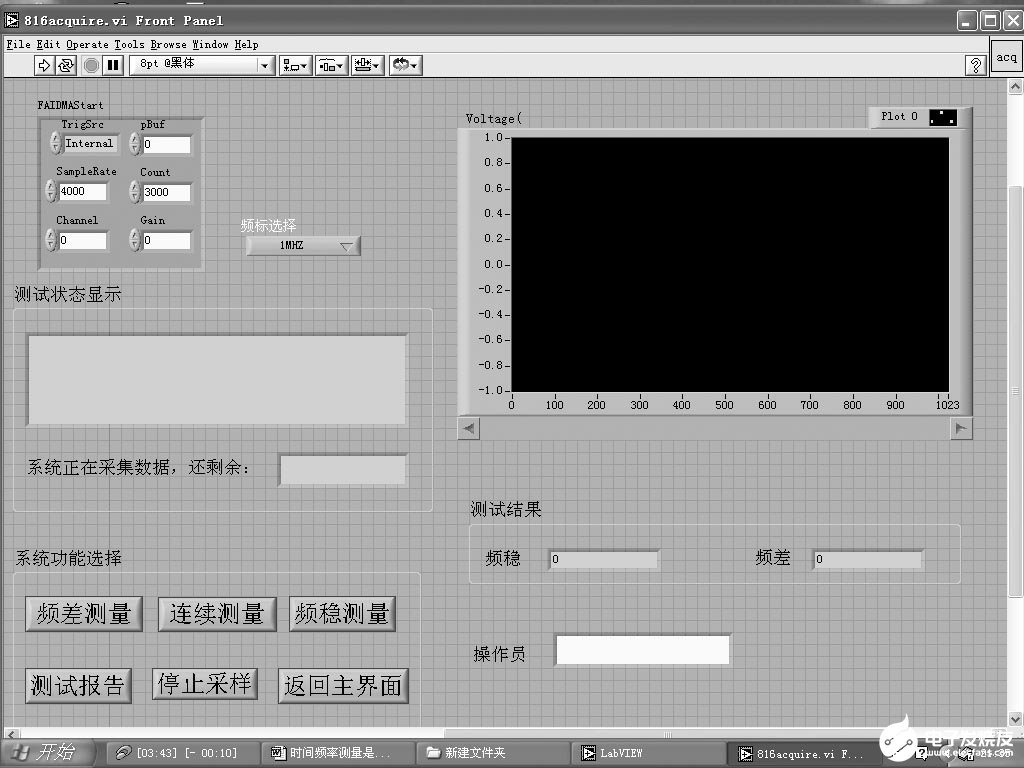This screenshot has width=1024, height=768.
Task: Open the Align Objects dropdown
Action: tap(295, 65)
